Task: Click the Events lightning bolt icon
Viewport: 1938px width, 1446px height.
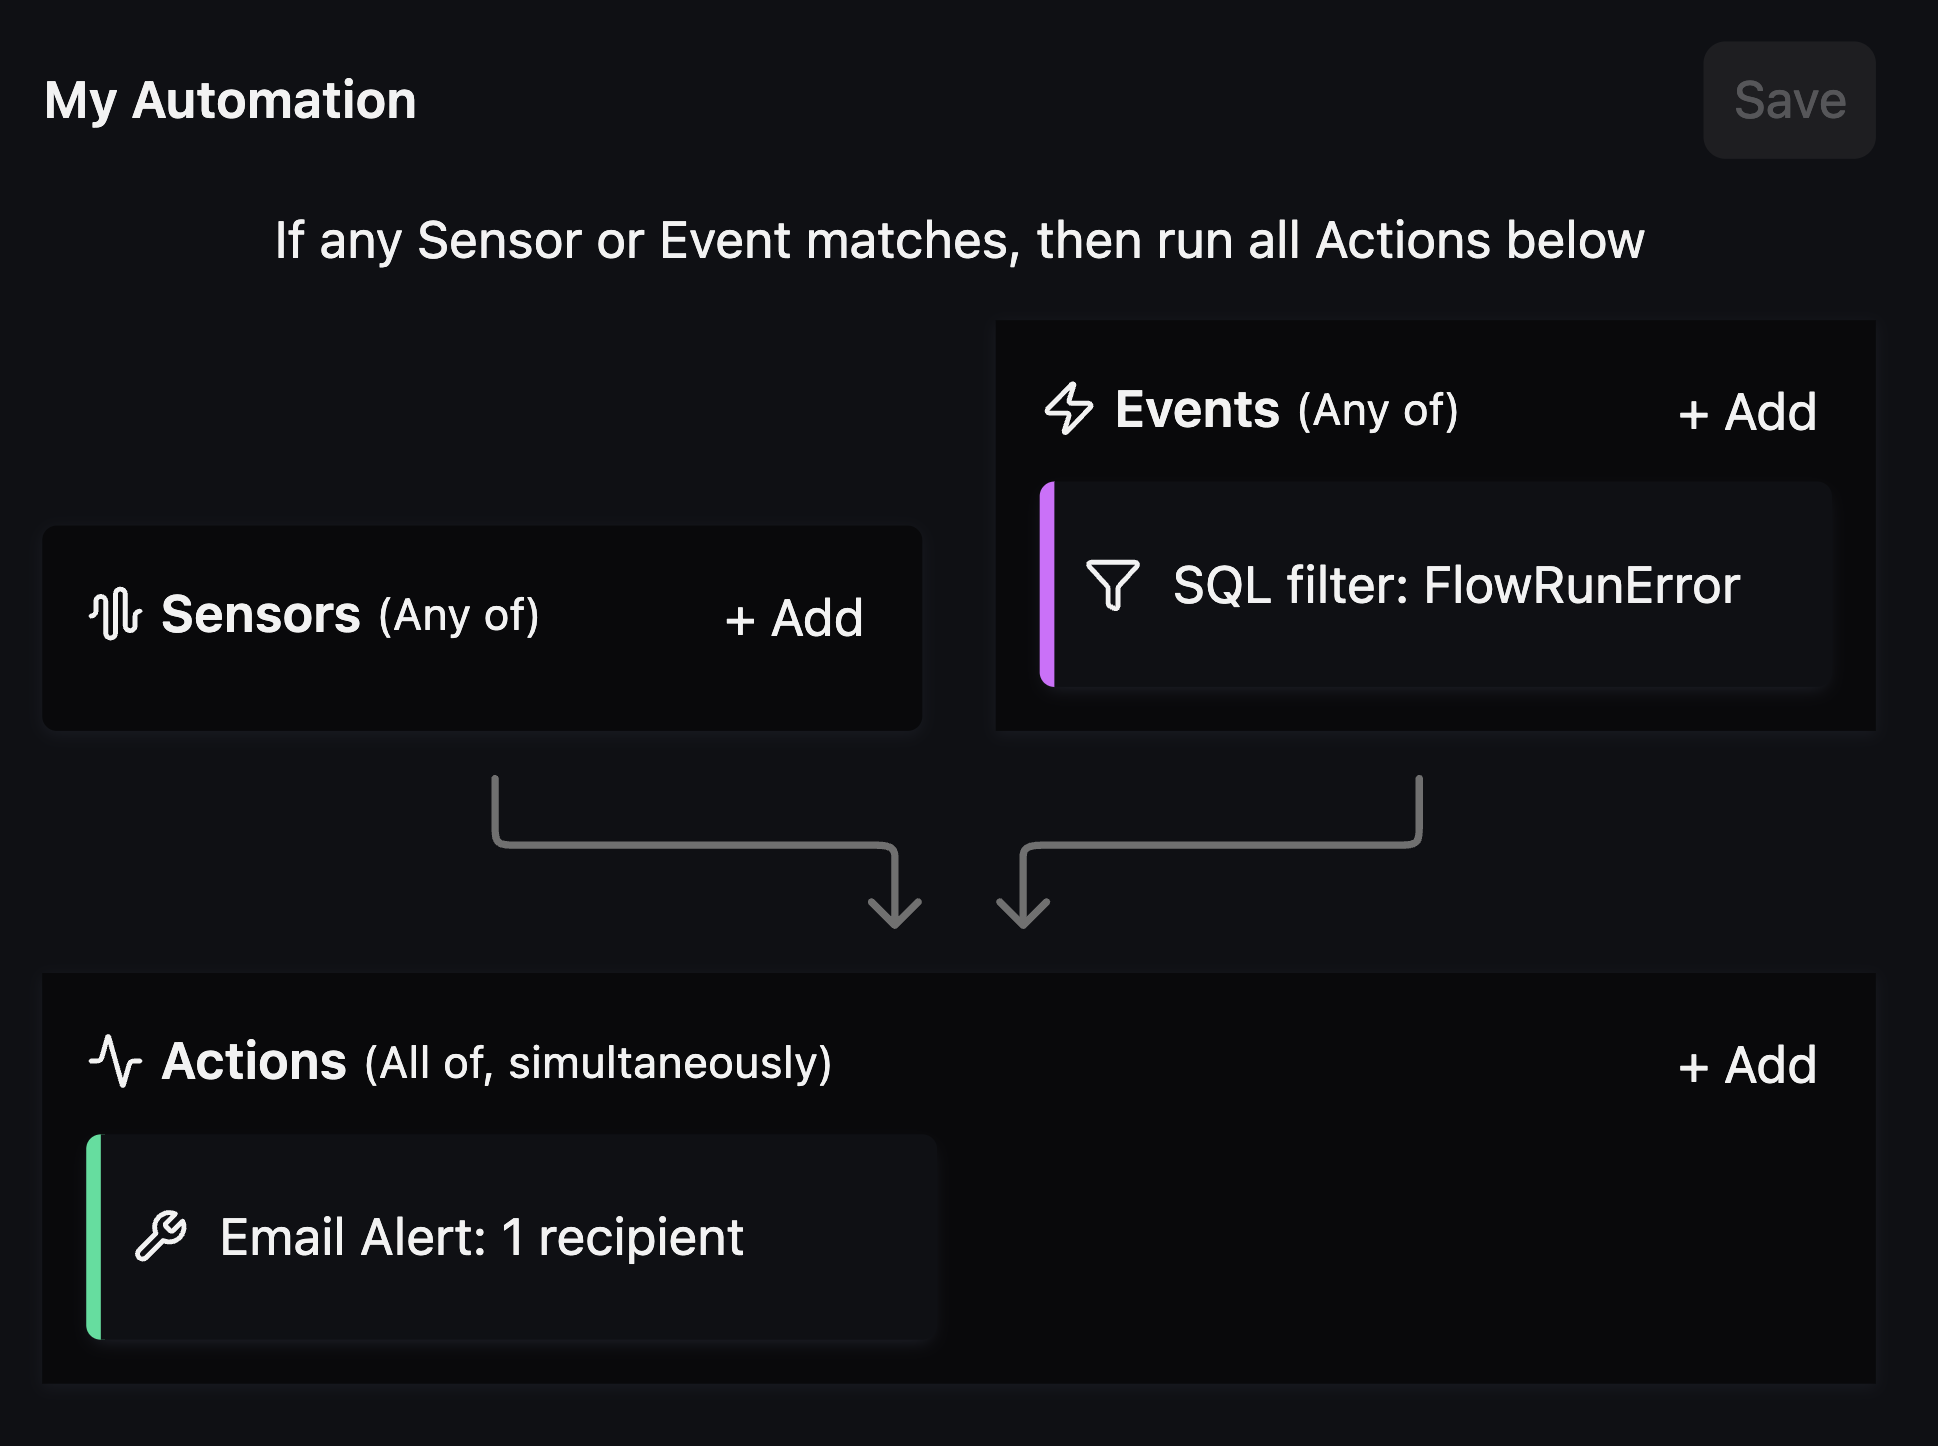Action: 1068,409
